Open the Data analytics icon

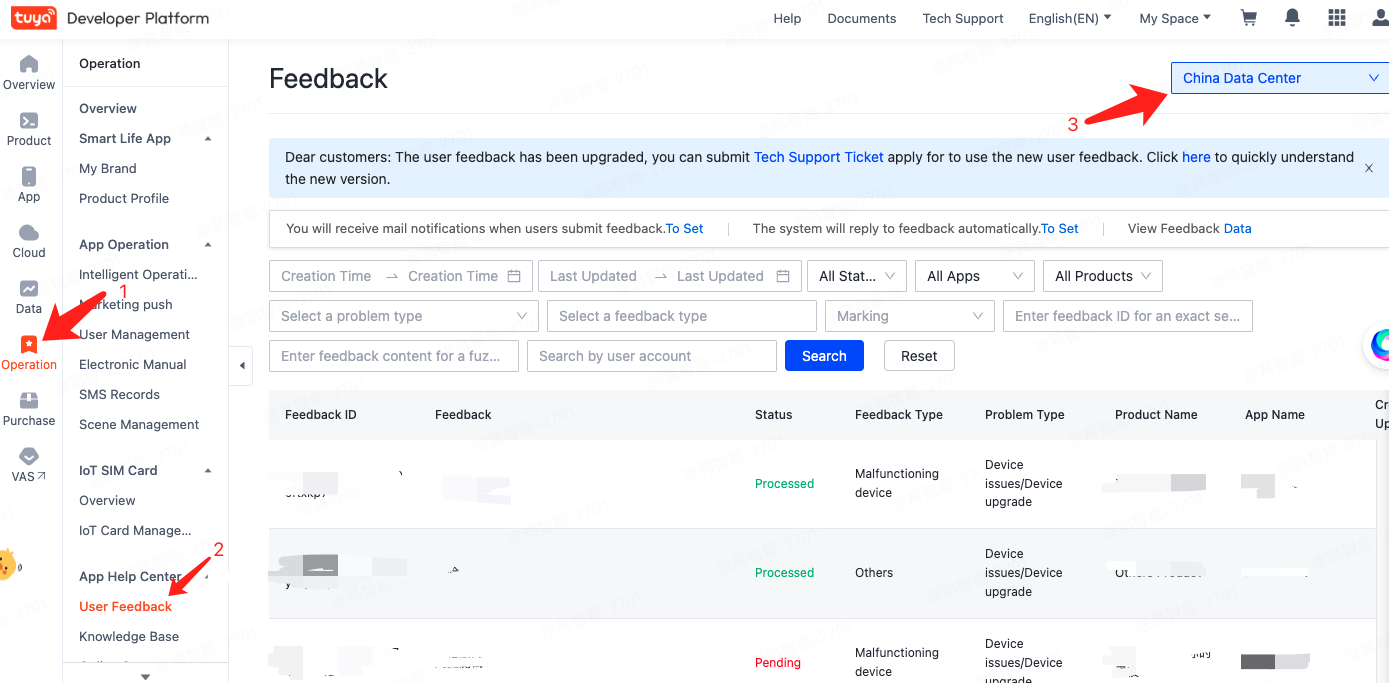[x=29, y=288]
